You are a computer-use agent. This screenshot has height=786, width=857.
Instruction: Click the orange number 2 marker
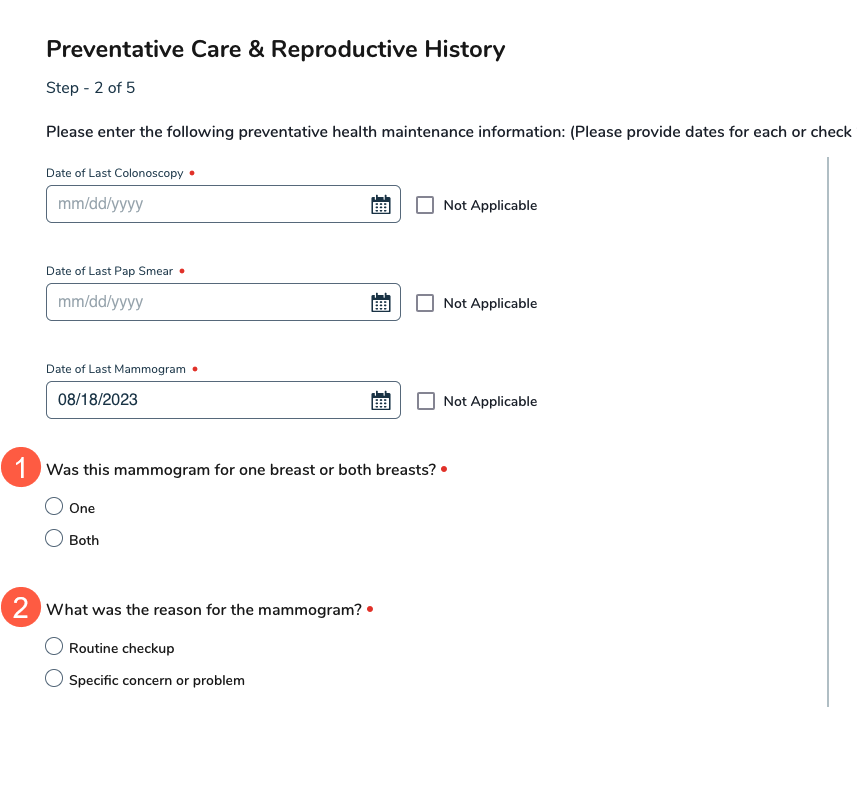pyautogui.click(x=21, y=608)
